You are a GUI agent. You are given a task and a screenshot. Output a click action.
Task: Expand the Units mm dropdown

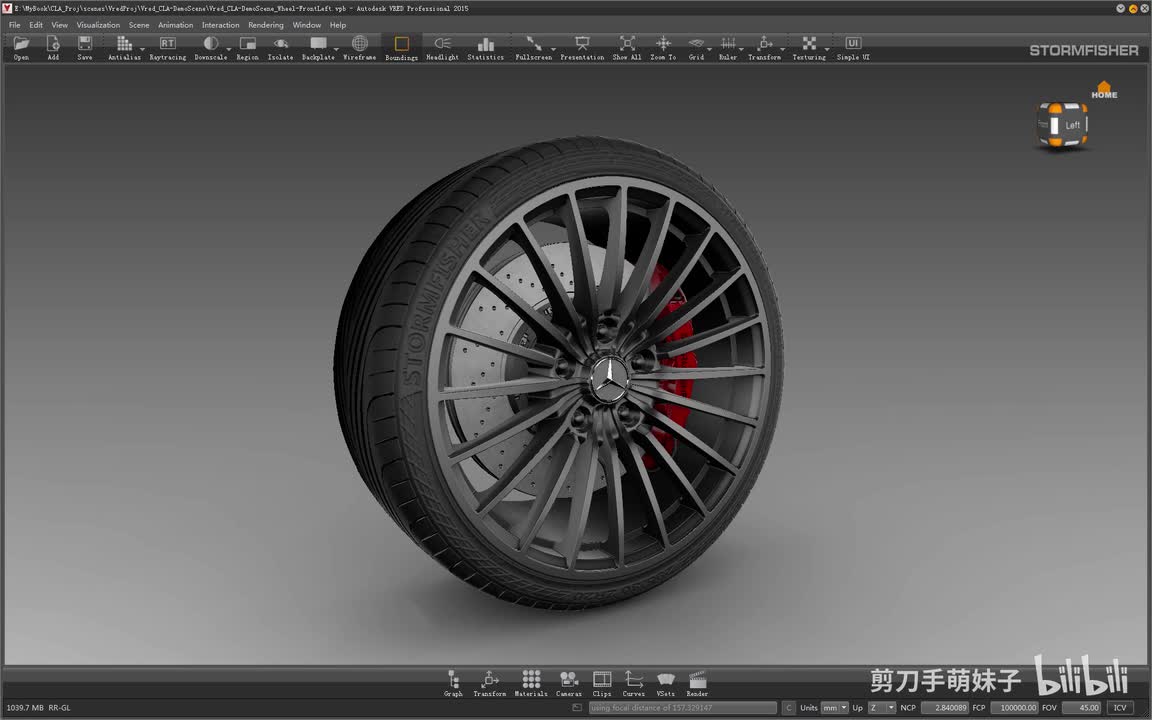(x=835, y=708)
